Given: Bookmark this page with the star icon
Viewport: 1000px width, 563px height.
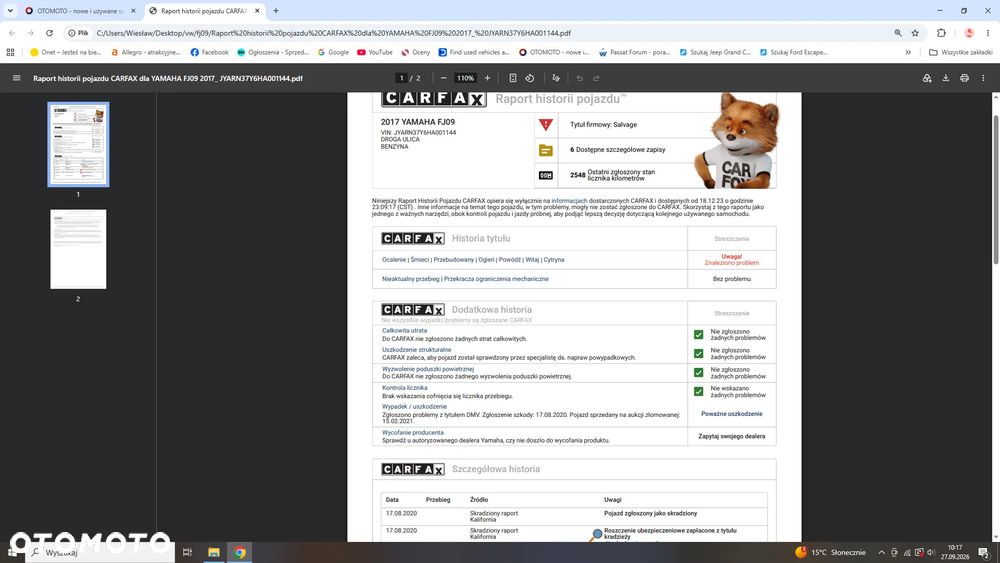Looking at the screenshot, I should point(915,33).
